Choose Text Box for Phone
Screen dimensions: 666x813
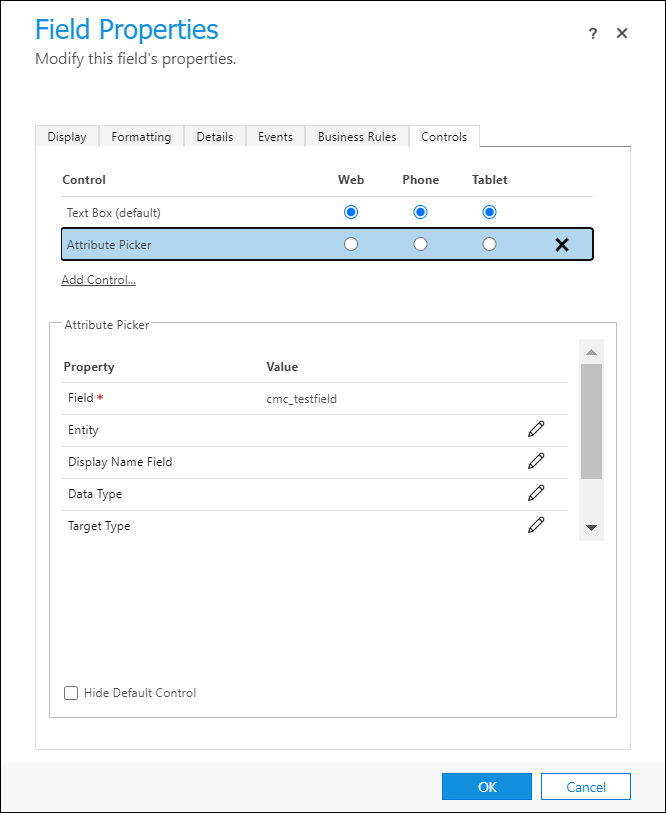point(420,212)
